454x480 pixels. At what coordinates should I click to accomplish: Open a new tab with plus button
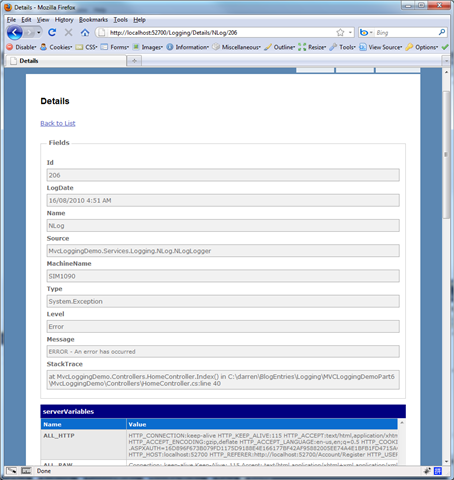click(x=134, y=61)
